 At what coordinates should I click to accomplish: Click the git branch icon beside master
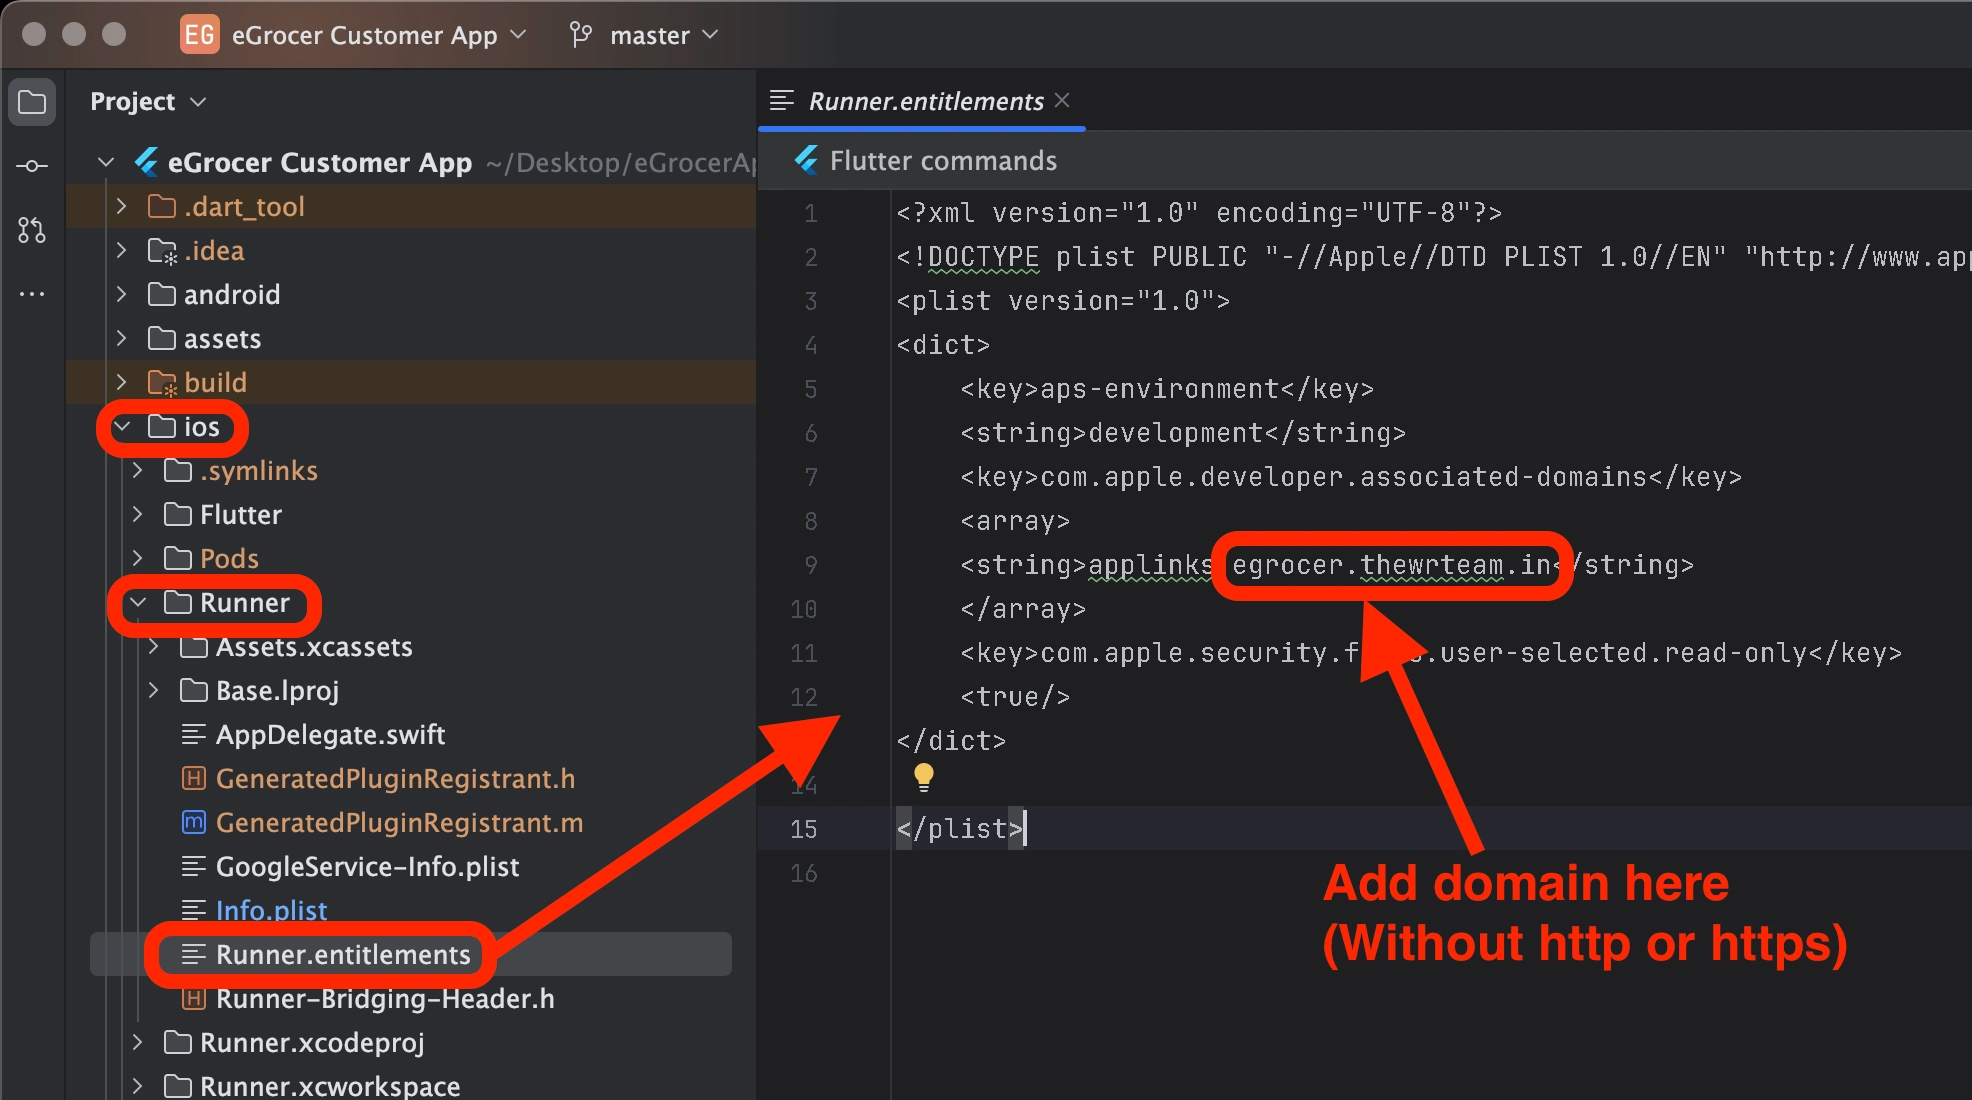click(x=580, y=35)
